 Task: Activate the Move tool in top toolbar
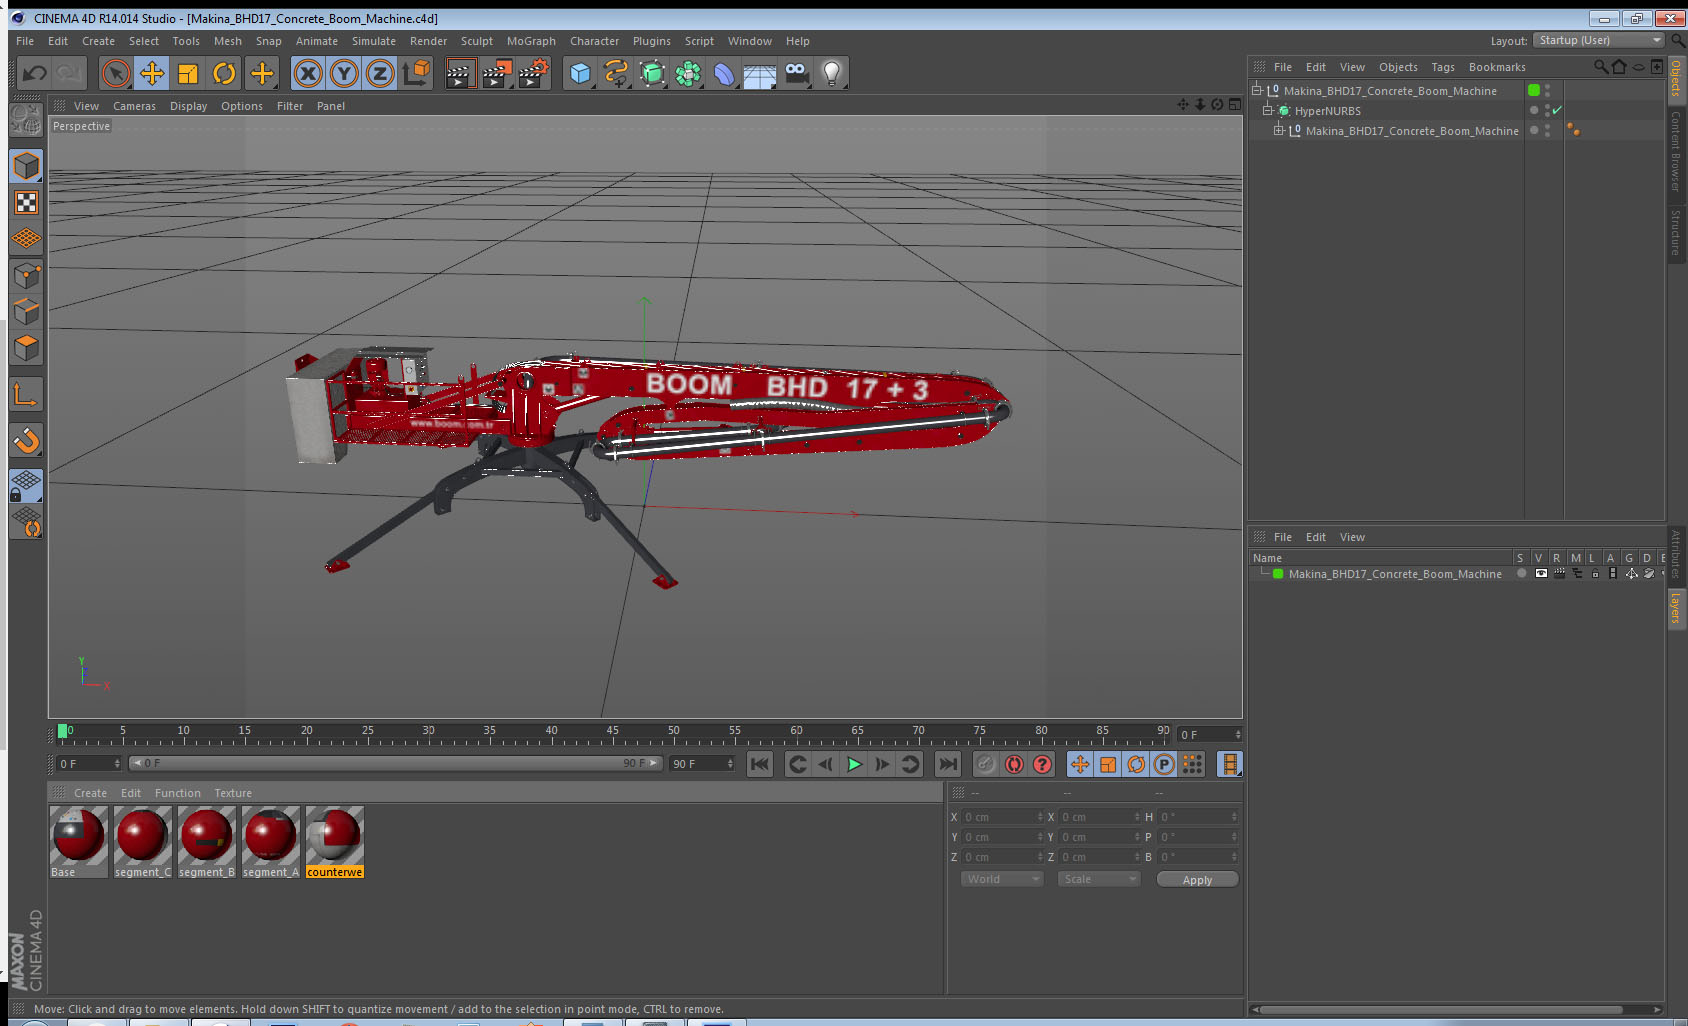(152, 73)
